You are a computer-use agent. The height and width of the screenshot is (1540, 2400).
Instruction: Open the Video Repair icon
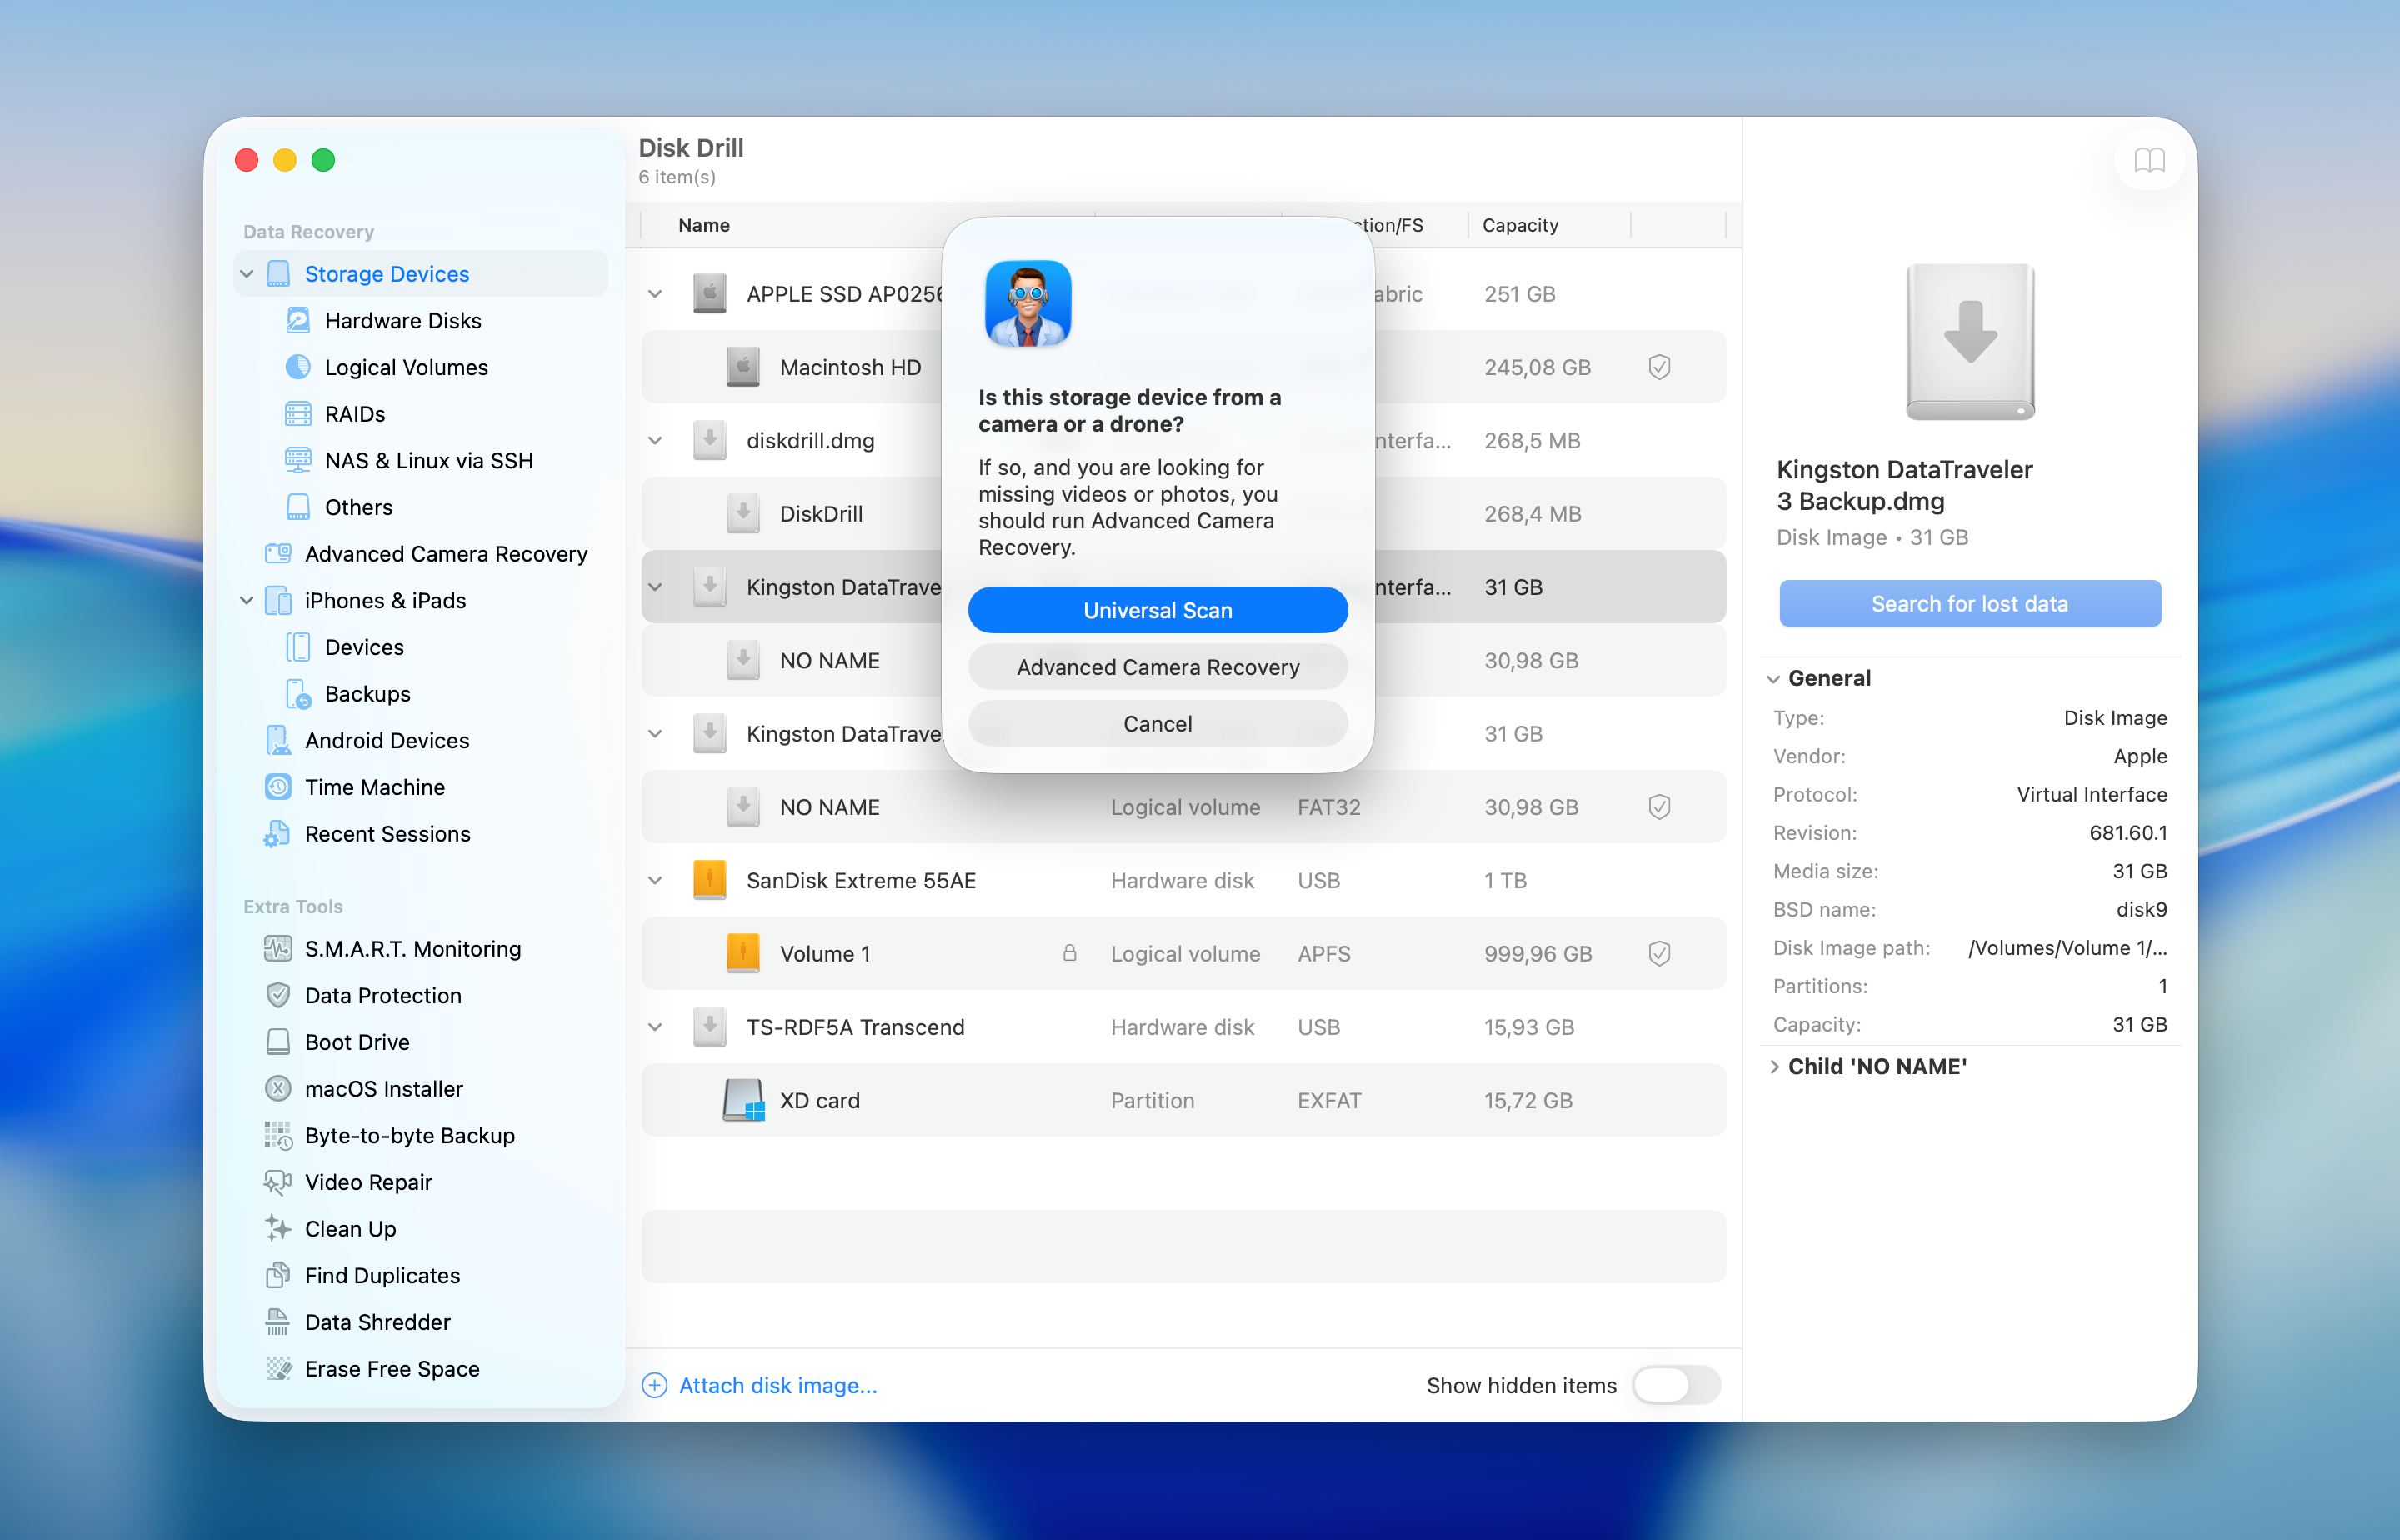tap(278, 1182)
